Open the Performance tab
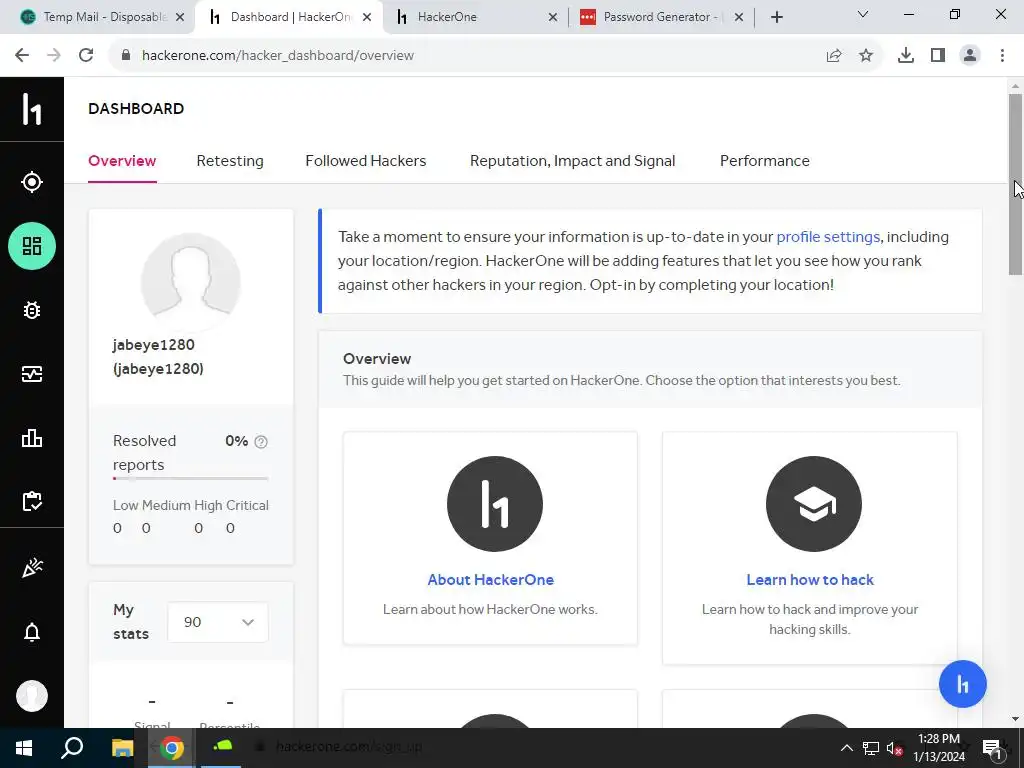This screenshot has height=768, width=1024. point(765,161)
